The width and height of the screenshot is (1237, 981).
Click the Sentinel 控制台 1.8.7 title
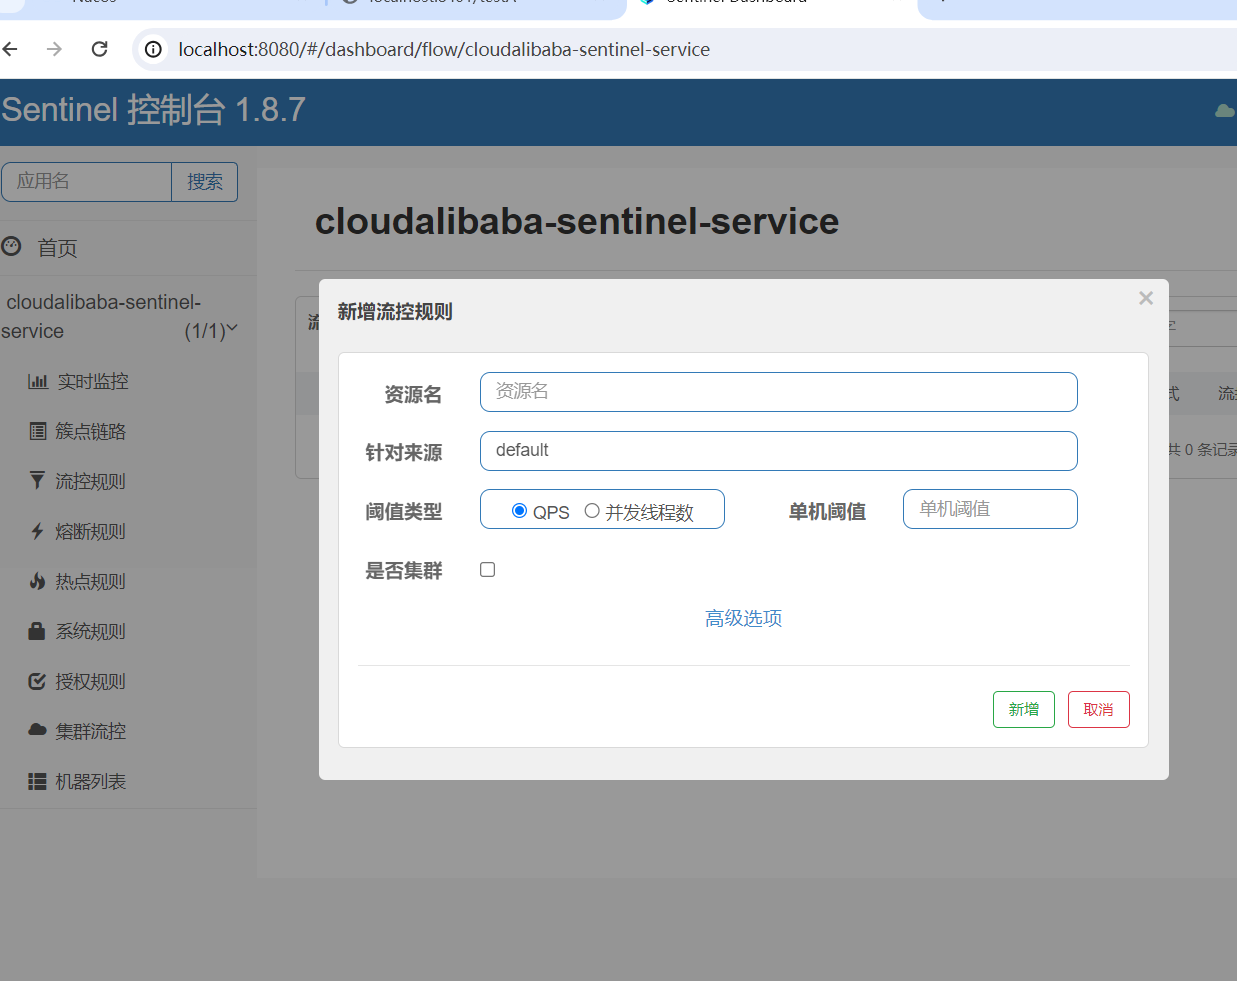click(153, 110)
